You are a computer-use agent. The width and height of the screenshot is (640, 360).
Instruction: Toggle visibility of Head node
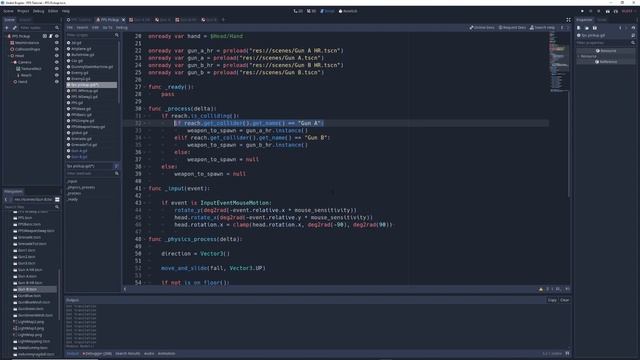click(57, 56)
